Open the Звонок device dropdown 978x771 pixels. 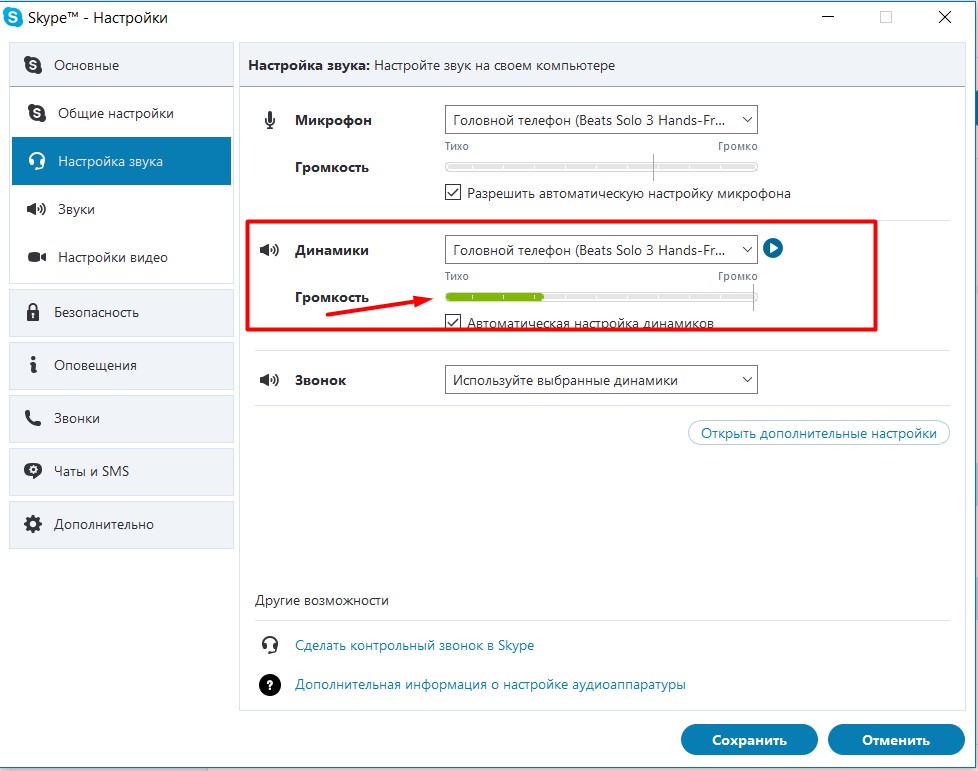coord(601,379)
